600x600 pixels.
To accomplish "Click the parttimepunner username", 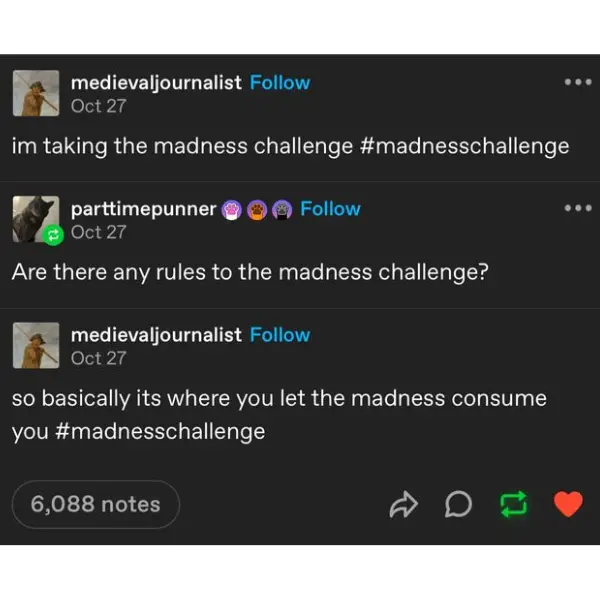I will pyautogui.click(x=144, y=209).
